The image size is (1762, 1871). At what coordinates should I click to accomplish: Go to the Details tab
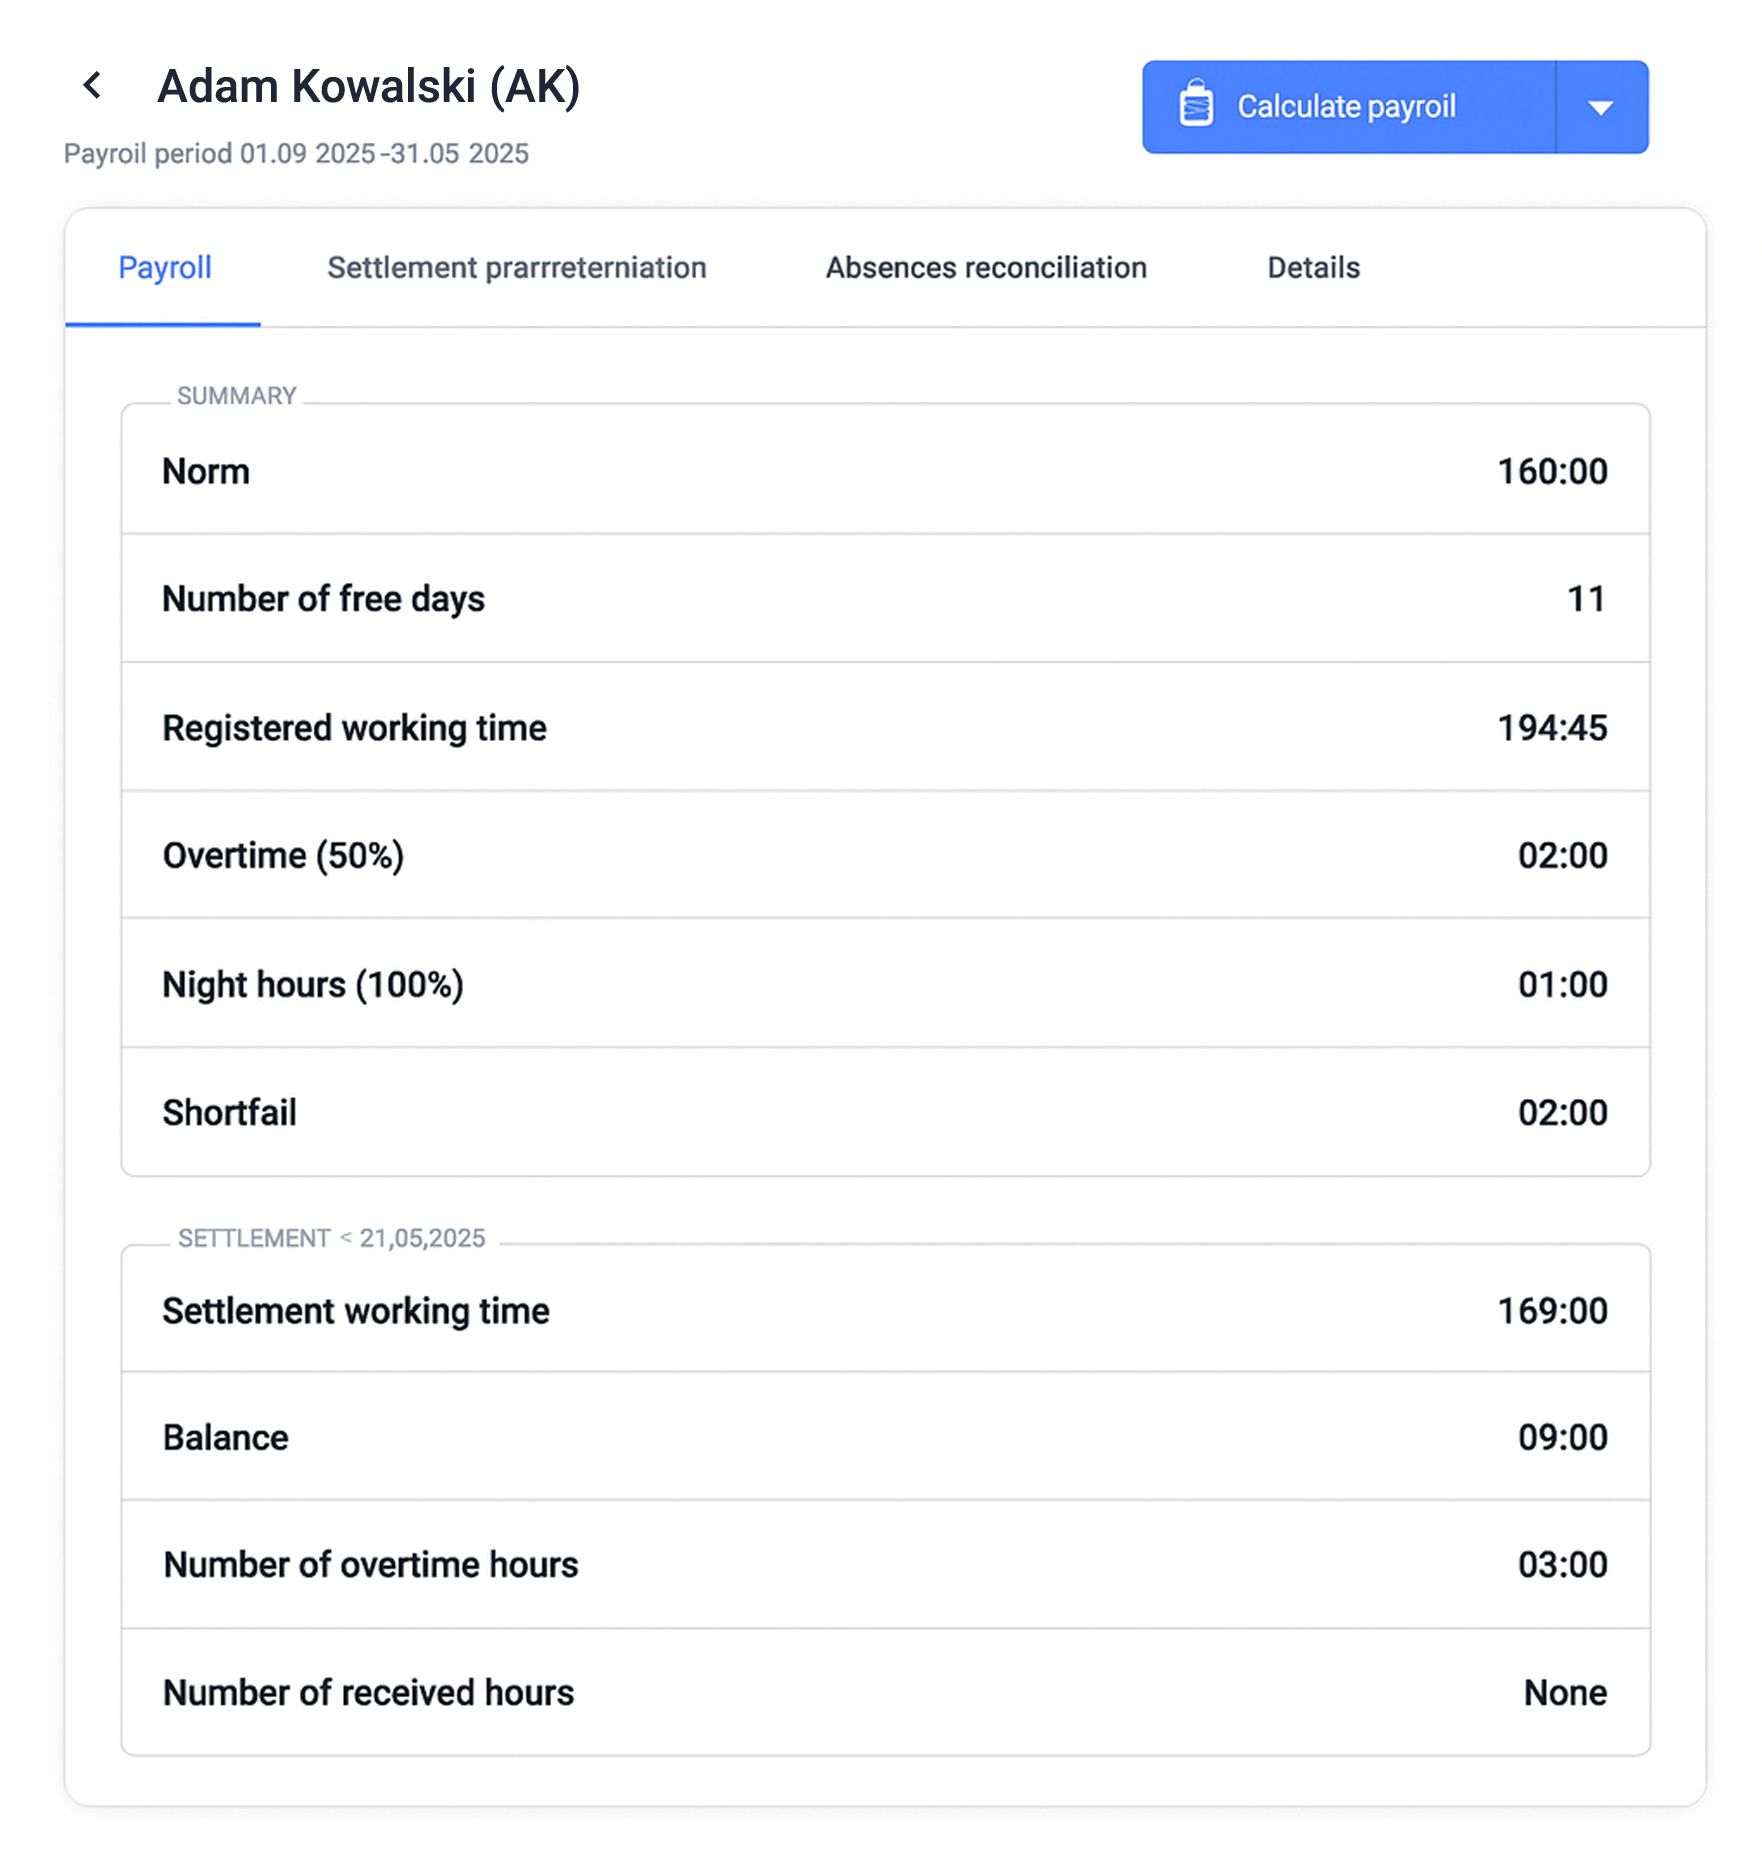tap(1313, 268)
